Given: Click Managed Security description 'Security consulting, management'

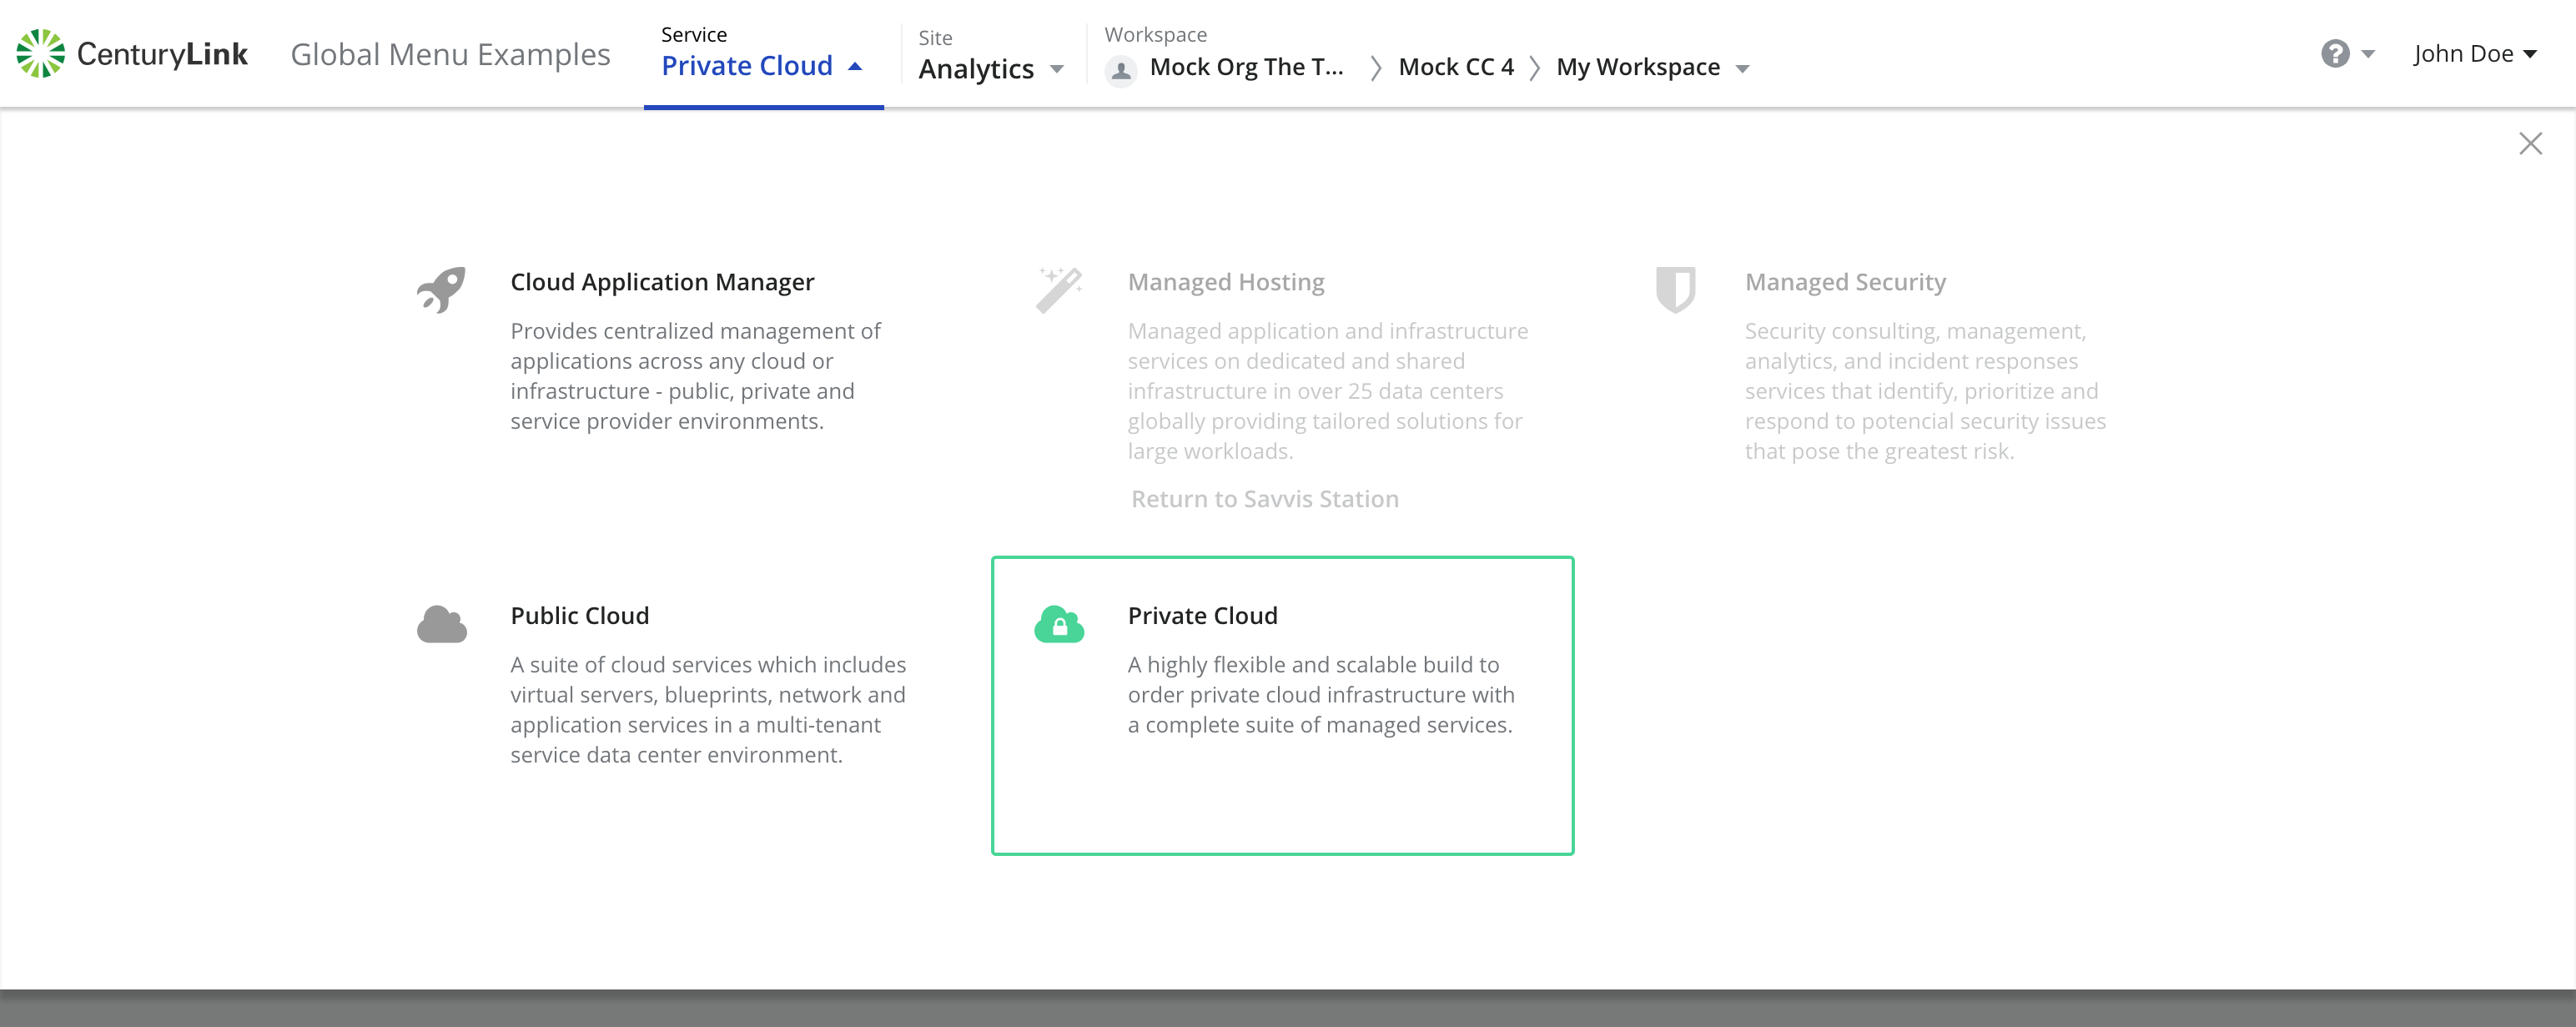Looking at the screenshot, I should point(1925,391).
